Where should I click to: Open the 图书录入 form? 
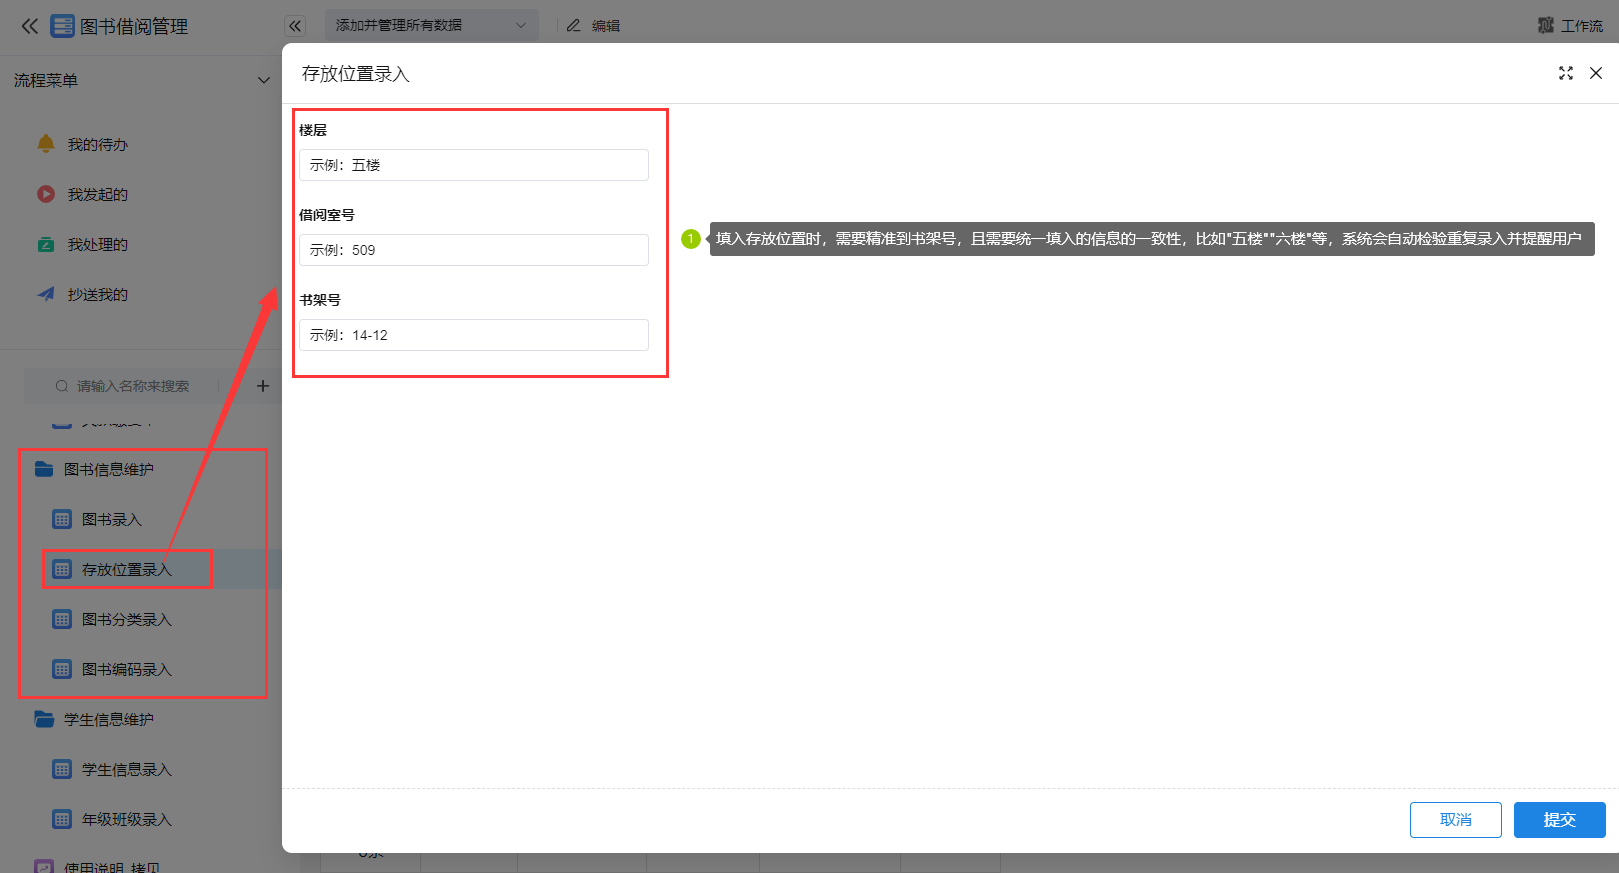click(x=112, y=519)
